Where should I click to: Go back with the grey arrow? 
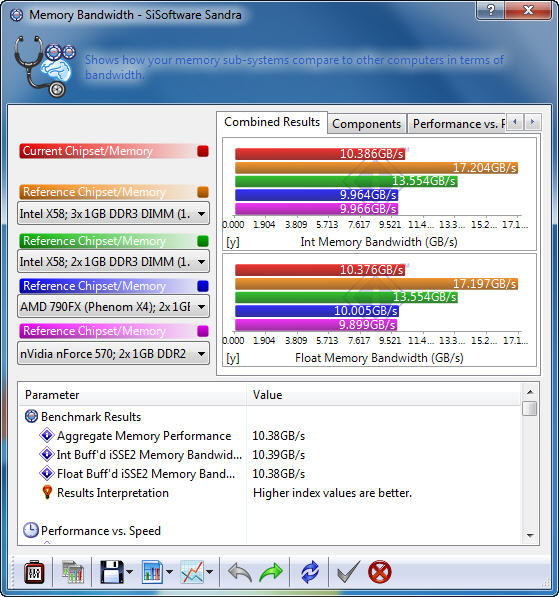[240, 572]
